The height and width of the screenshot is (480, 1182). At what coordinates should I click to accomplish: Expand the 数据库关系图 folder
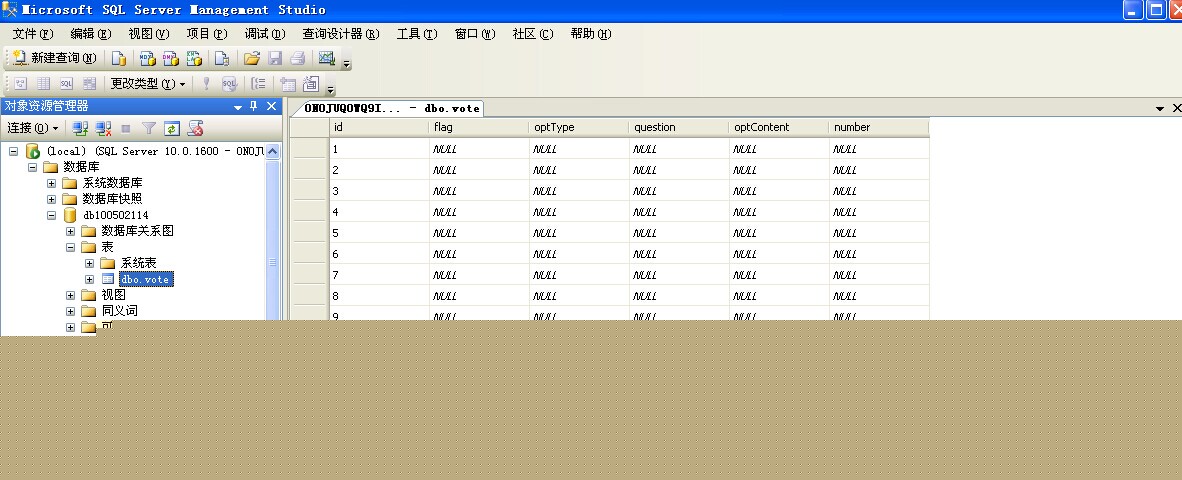pos(70,231)
